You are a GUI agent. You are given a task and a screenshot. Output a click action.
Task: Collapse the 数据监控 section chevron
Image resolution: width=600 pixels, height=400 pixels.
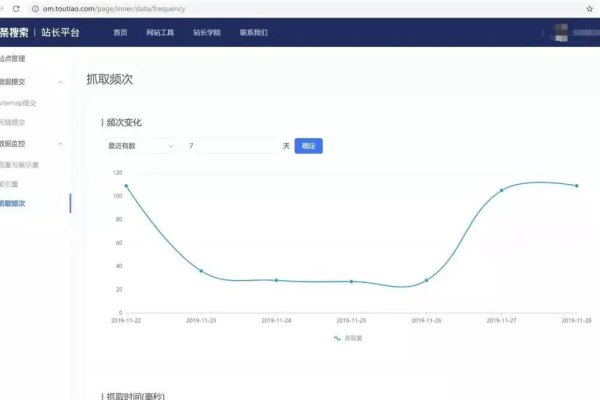tap(60, 144)
